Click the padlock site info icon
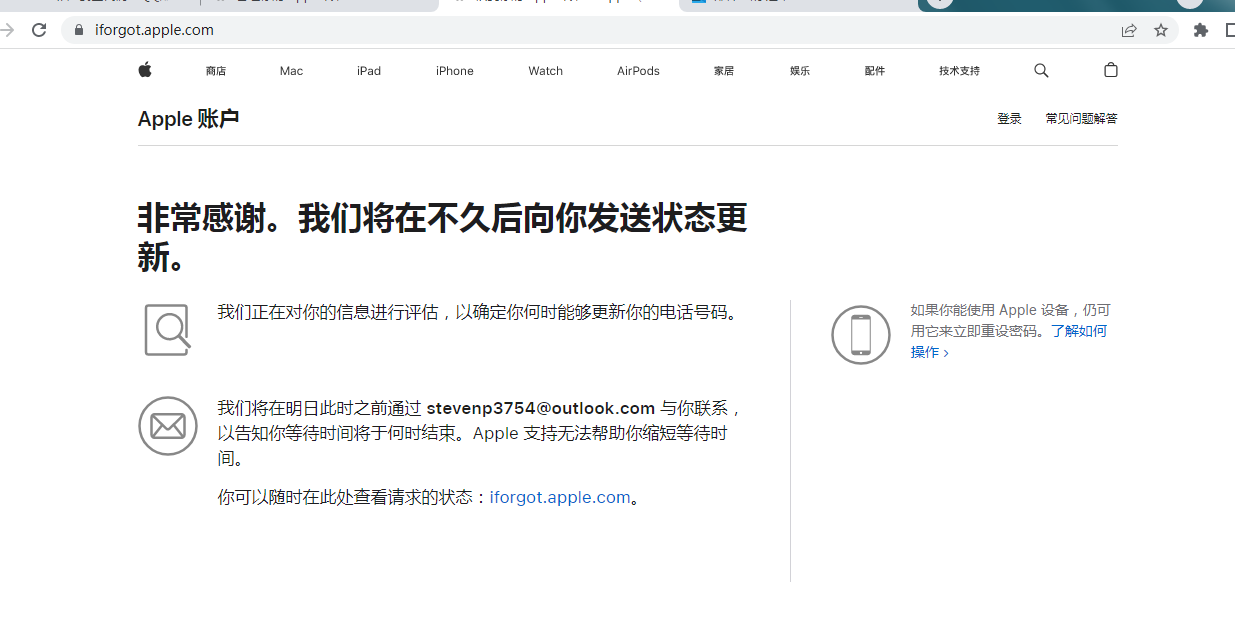 tap(80, 30)
